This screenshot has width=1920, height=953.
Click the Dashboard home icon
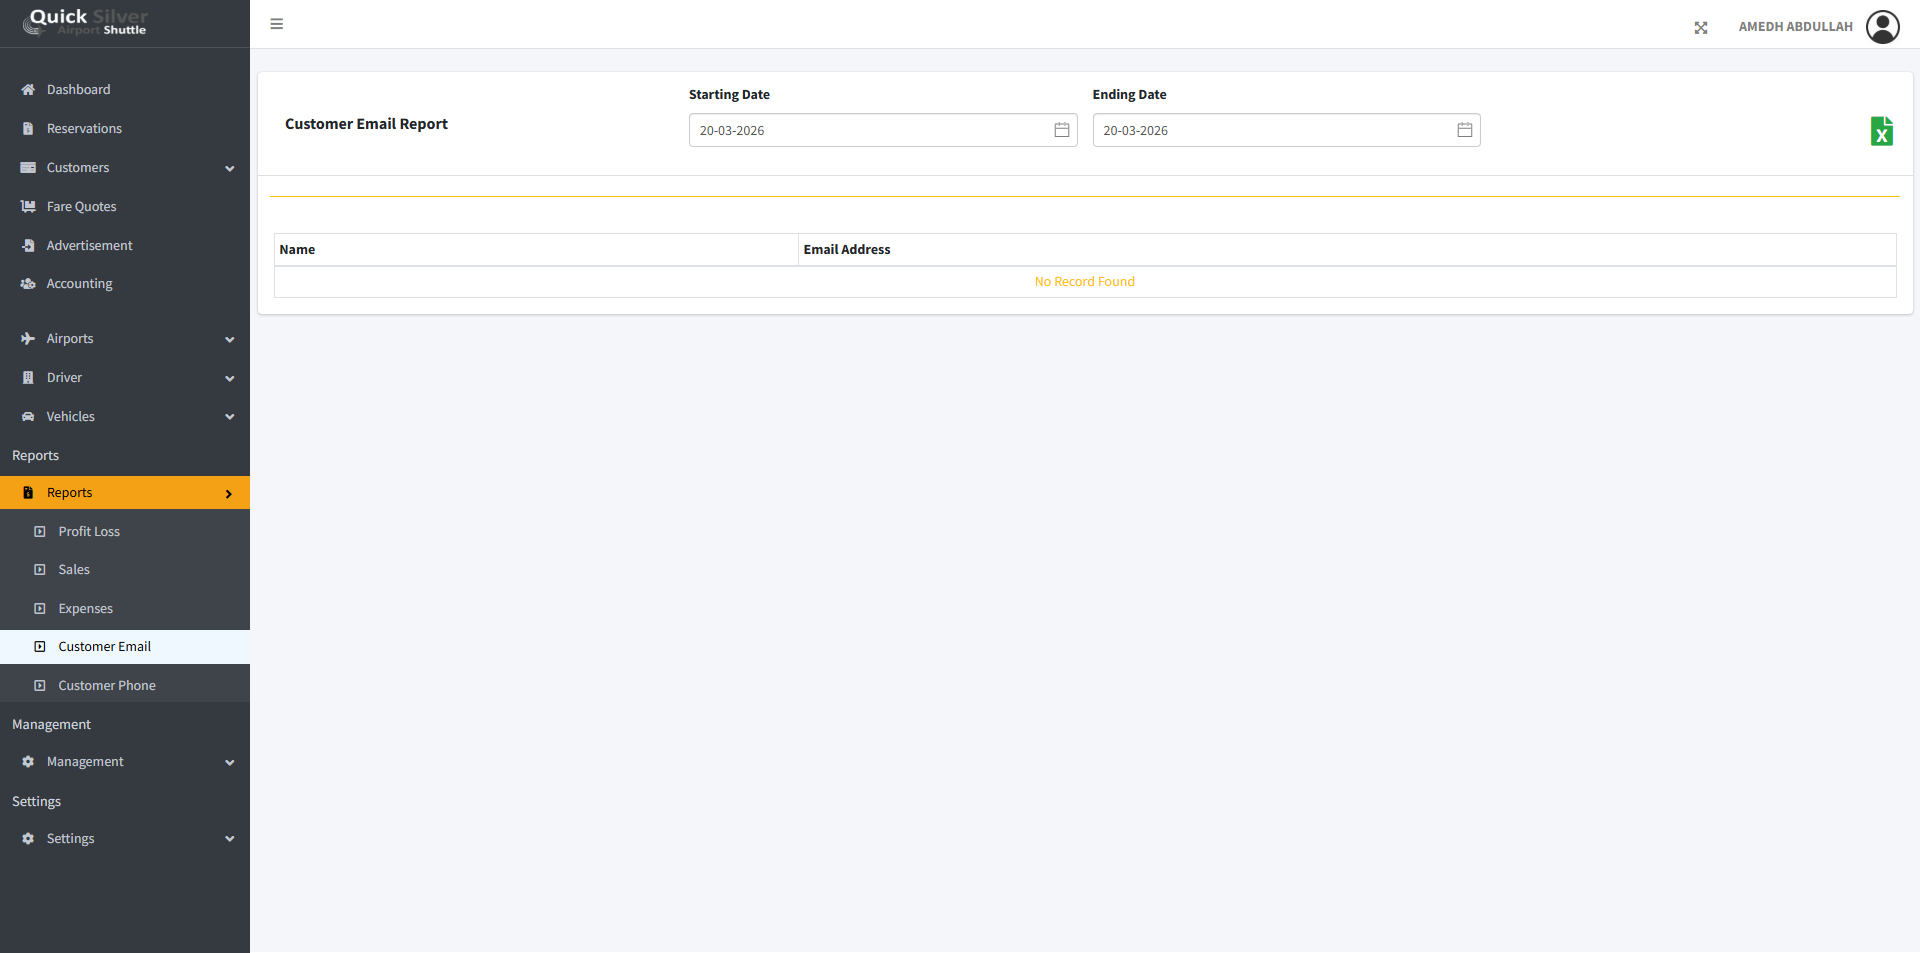point(28,90)
